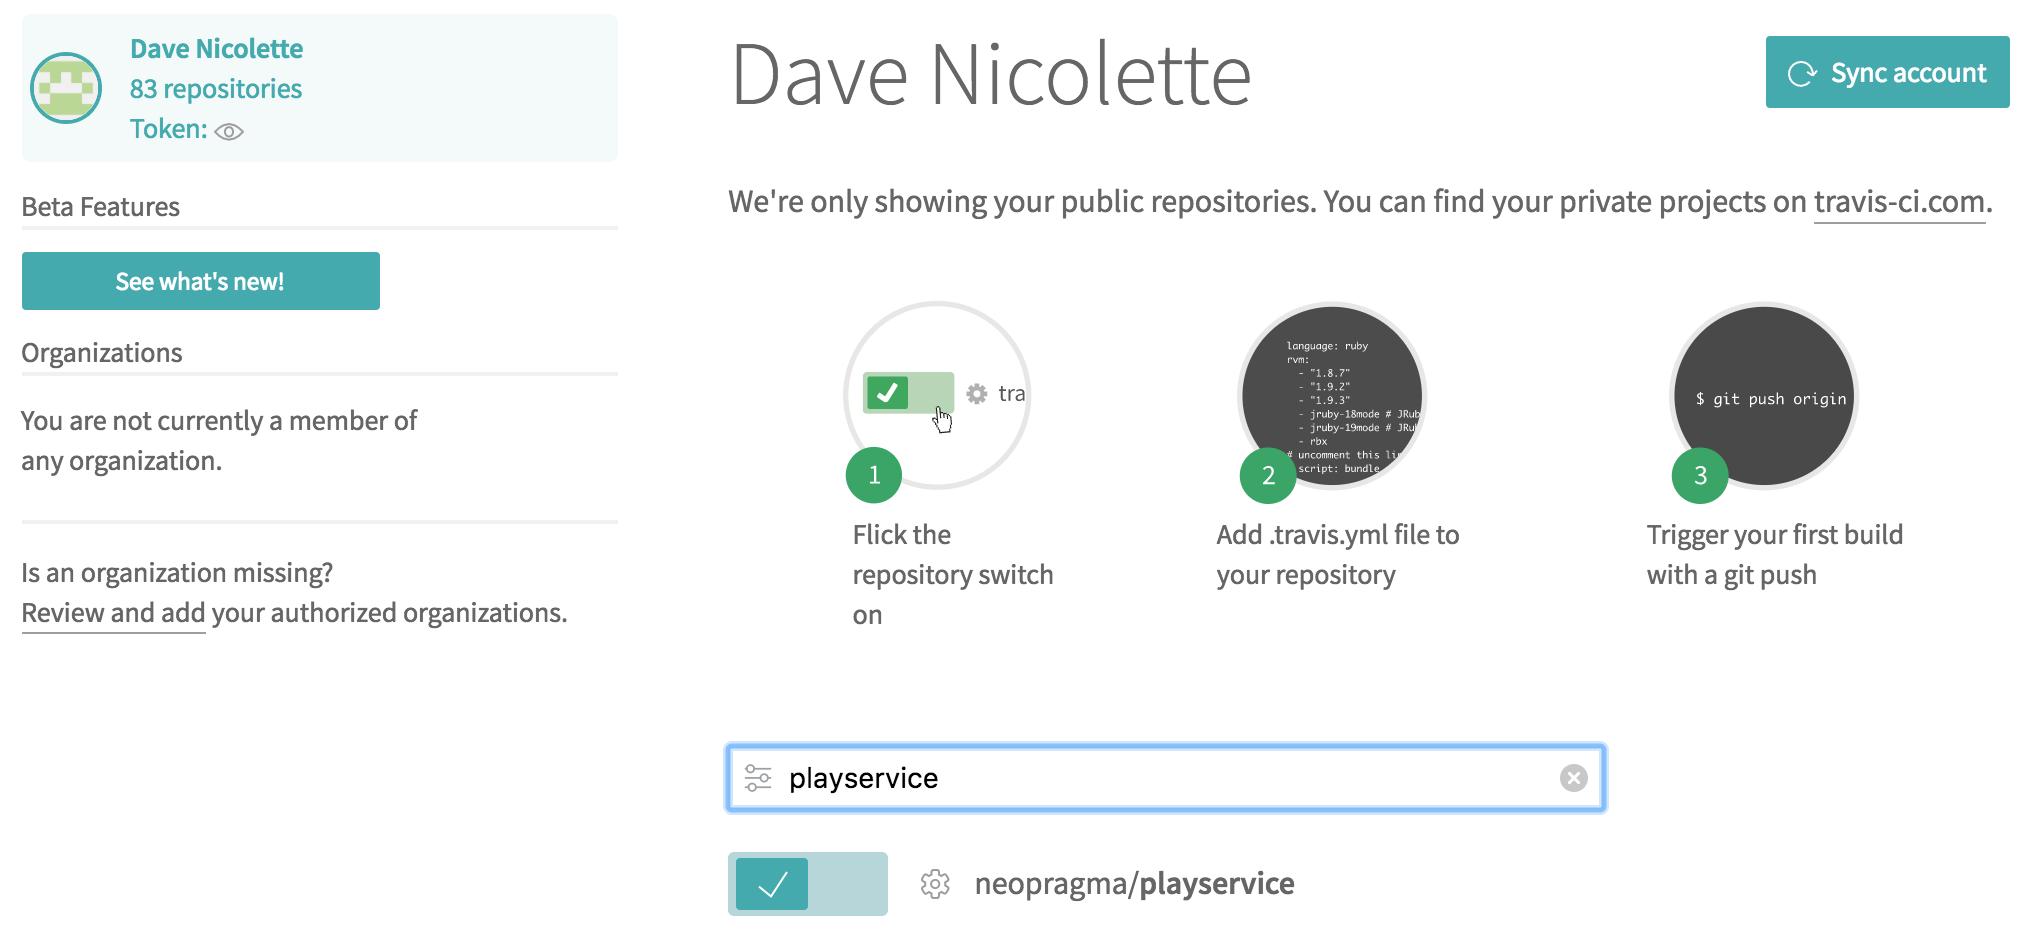Click 'Add .travis.yml file to your repository' text
The width and height of the screenshot is (2026, 938).
pyautogui.click(x=1338, y=555)
